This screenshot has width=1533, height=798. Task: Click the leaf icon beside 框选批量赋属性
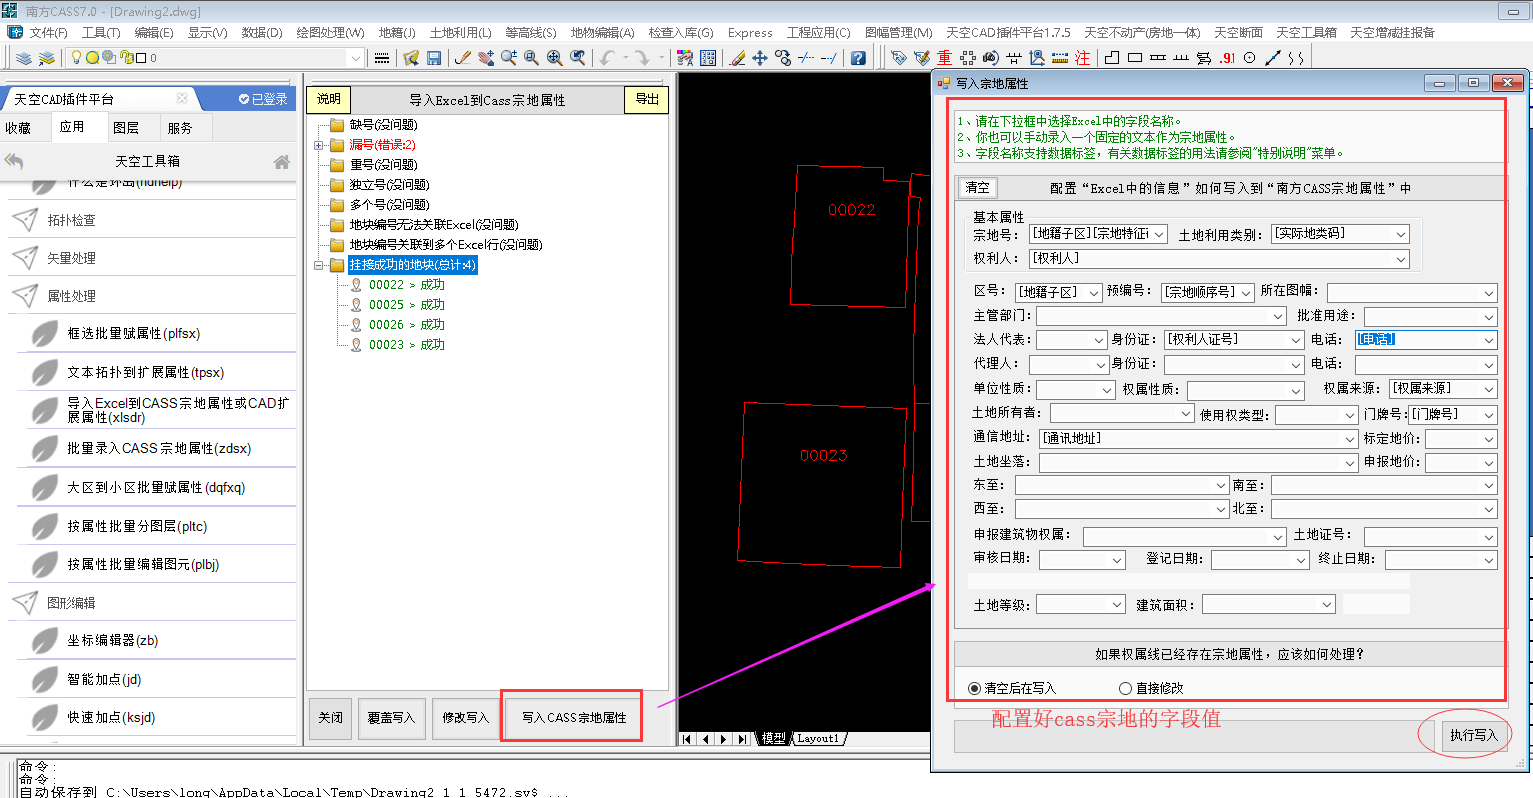coord(44,334)
